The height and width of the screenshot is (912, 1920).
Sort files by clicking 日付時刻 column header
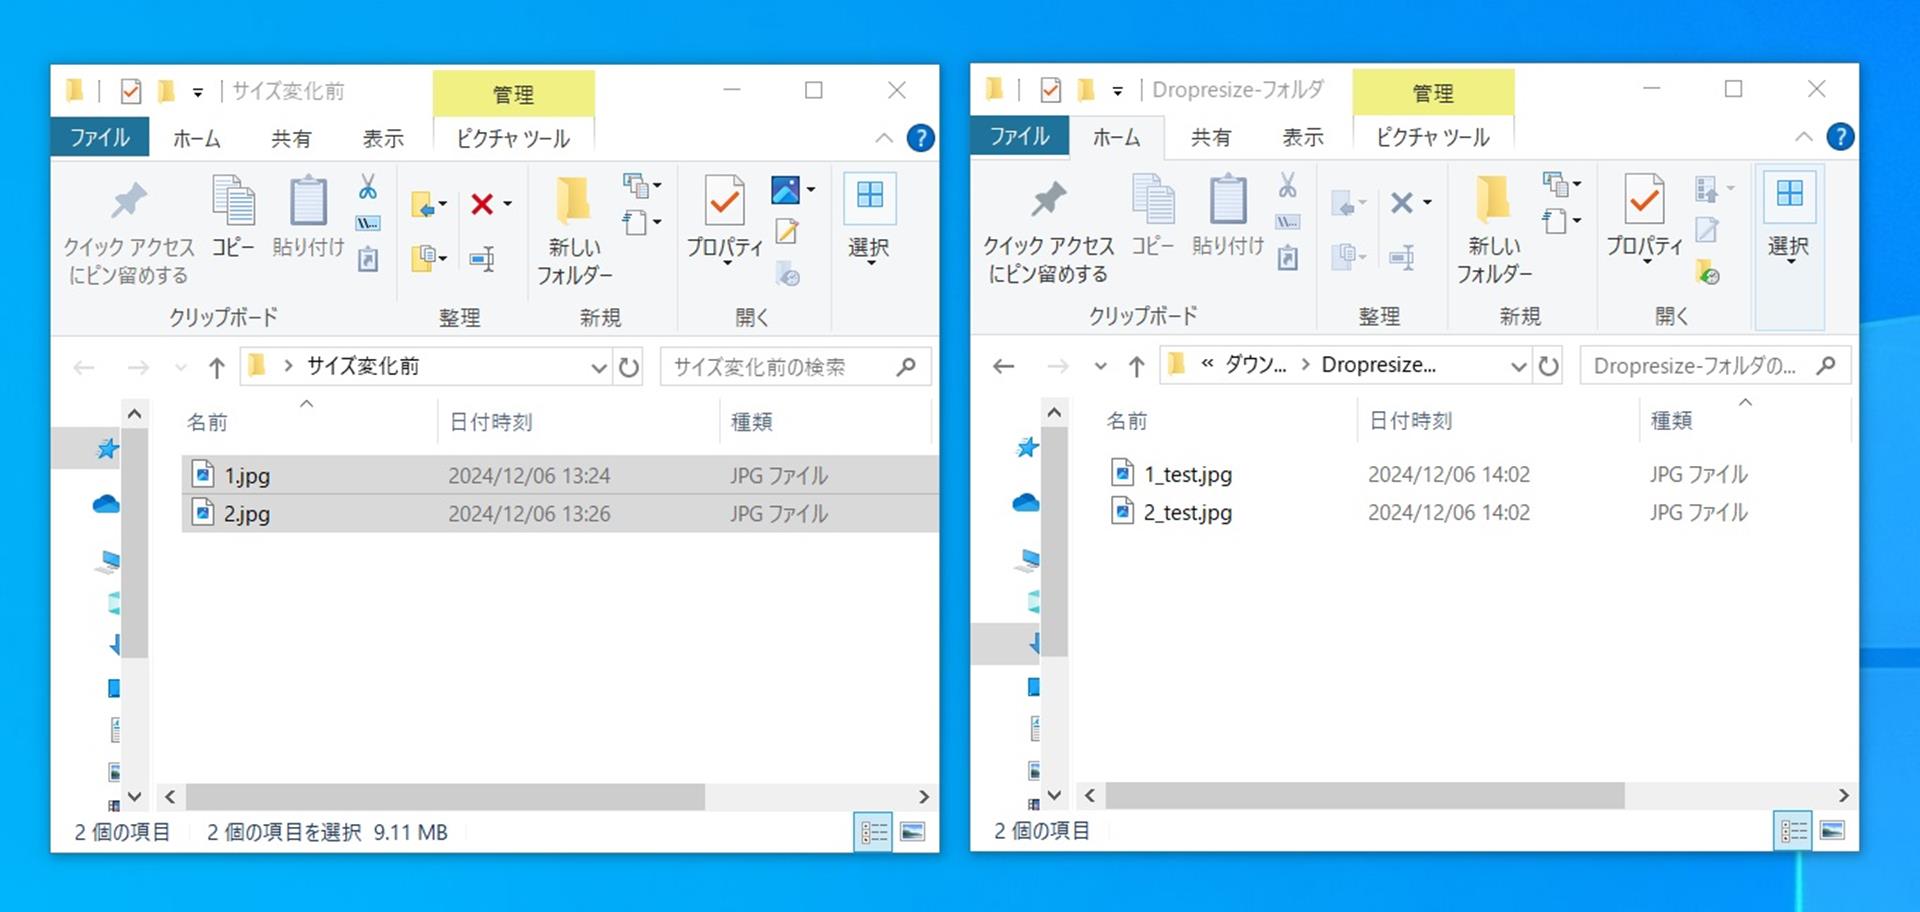(x=491, y=421)
